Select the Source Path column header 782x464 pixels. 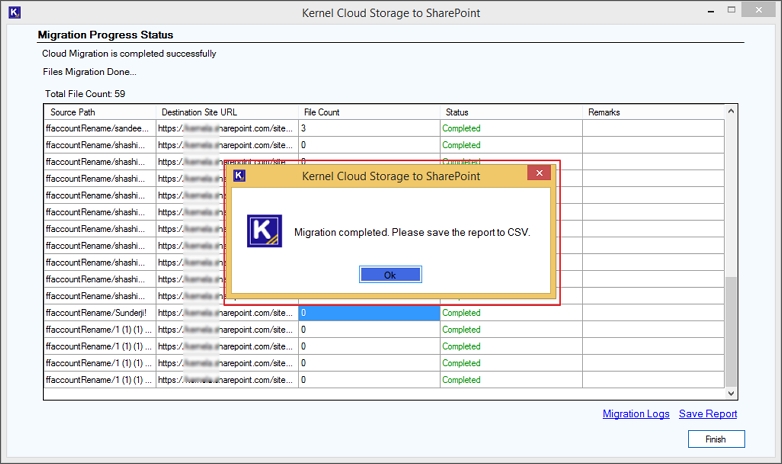[x=100, y=112]
